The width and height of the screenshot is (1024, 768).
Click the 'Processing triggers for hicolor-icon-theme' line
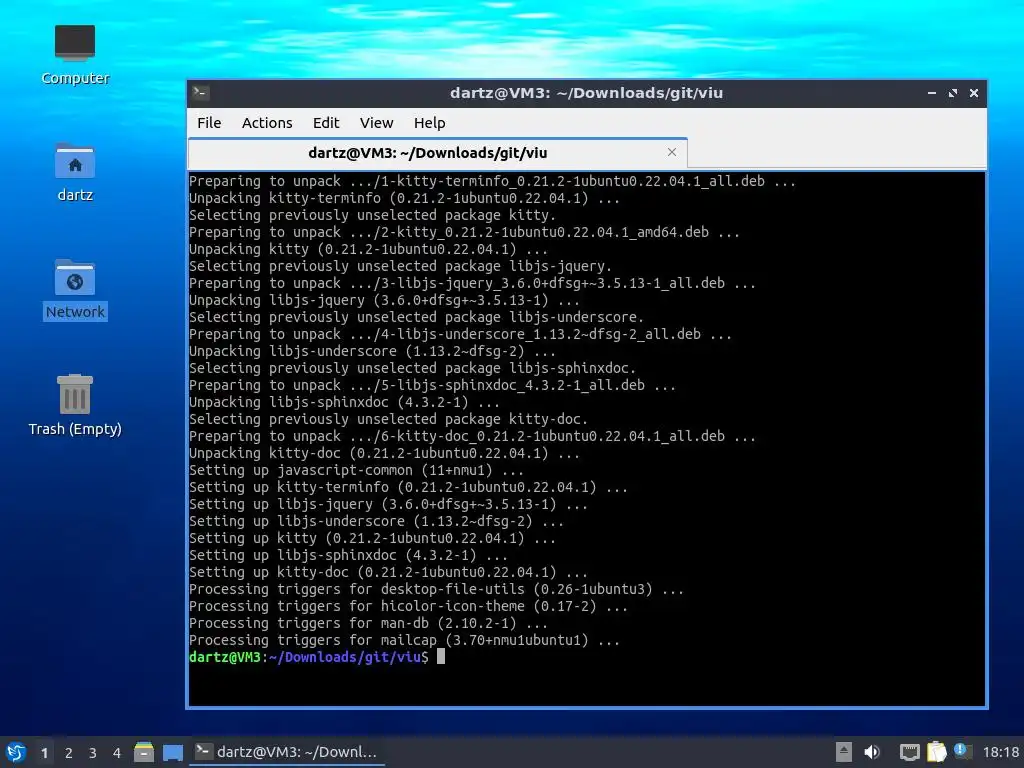408,606
